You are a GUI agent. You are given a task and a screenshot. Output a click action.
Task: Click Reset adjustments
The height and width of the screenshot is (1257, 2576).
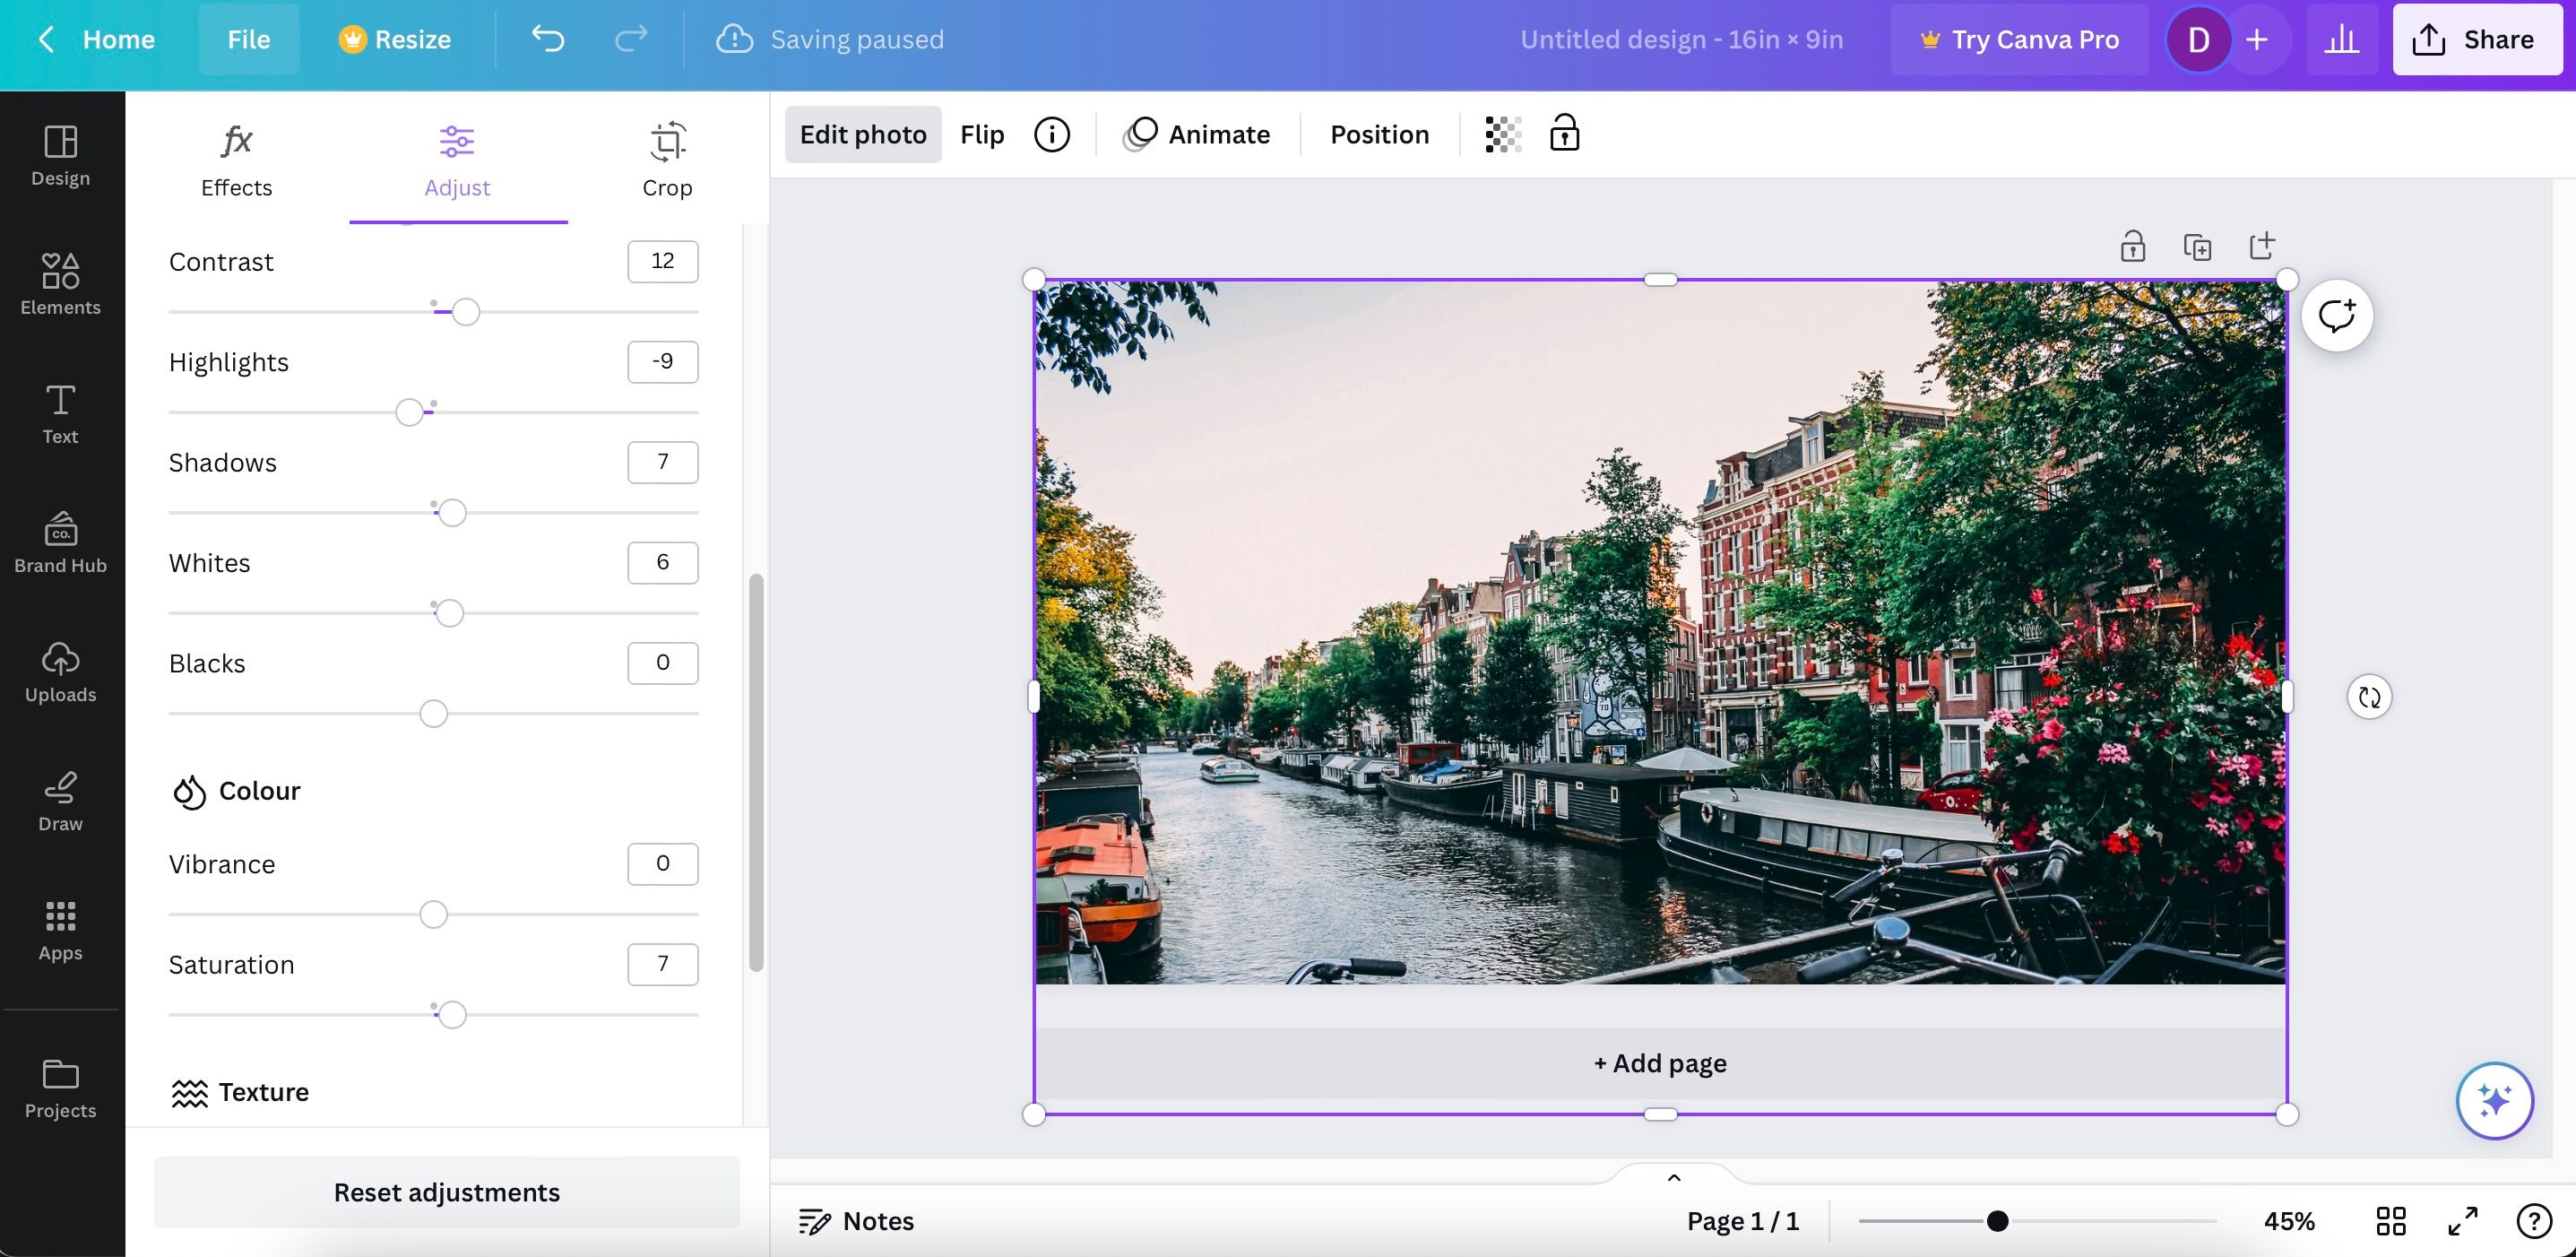[446, 1191]
